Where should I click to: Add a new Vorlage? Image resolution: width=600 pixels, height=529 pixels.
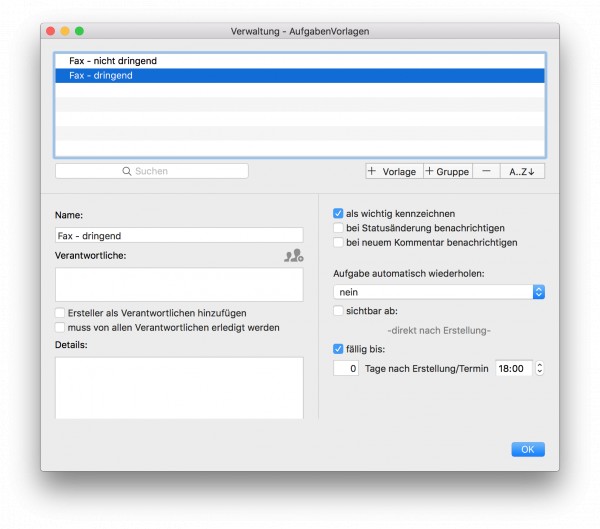[394, 171]
